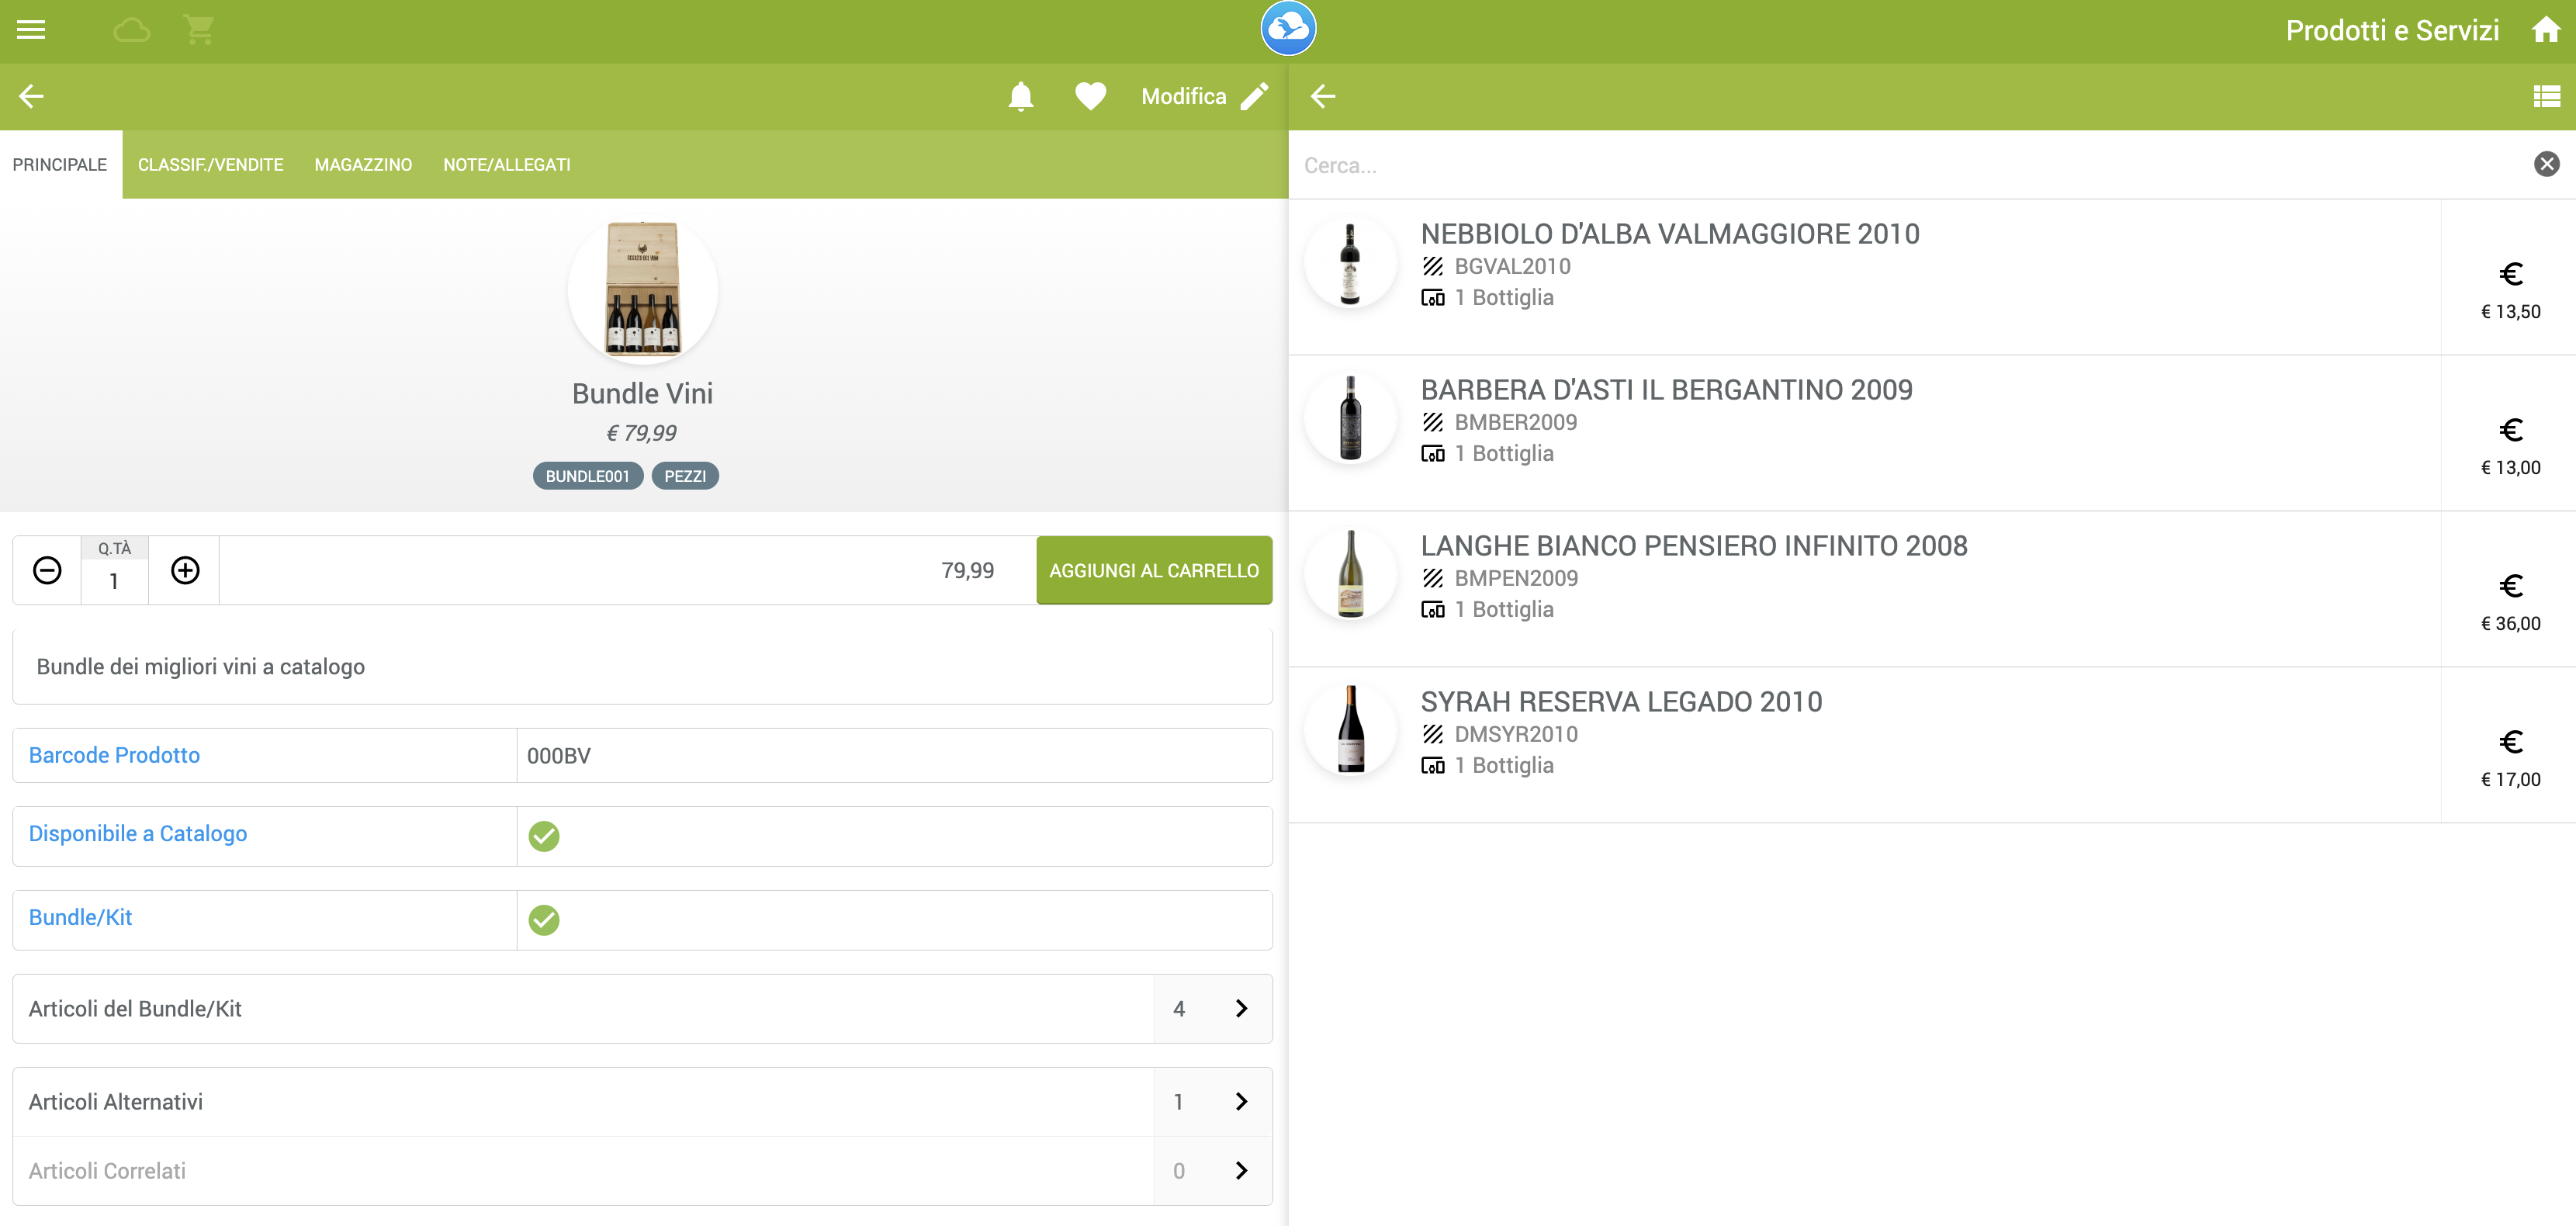Open notifications bell icon
The width and height of the screenshot is (2576, 1226).
coord(1020,97)
